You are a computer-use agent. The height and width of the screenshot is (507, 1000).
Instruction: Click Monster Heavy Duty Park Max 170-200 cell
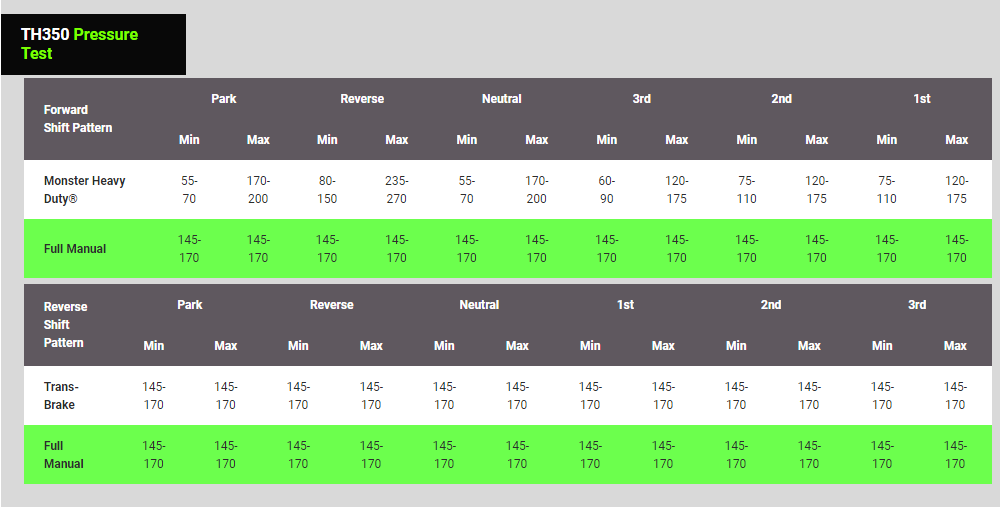(x=258, y=190)
